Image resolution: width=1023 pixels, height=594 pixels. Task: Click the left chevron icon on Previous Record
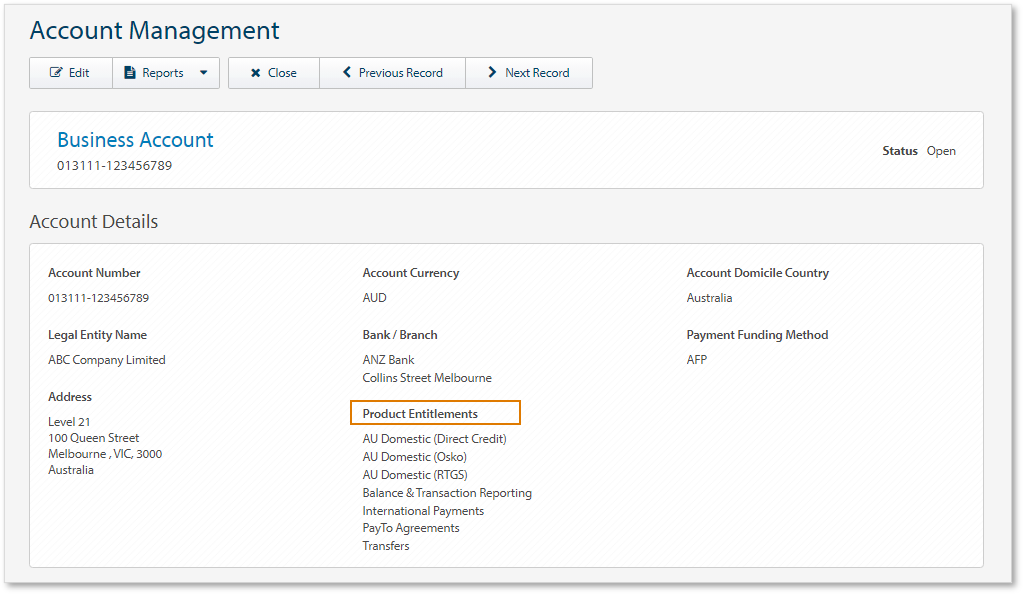[x=347, y=72]
